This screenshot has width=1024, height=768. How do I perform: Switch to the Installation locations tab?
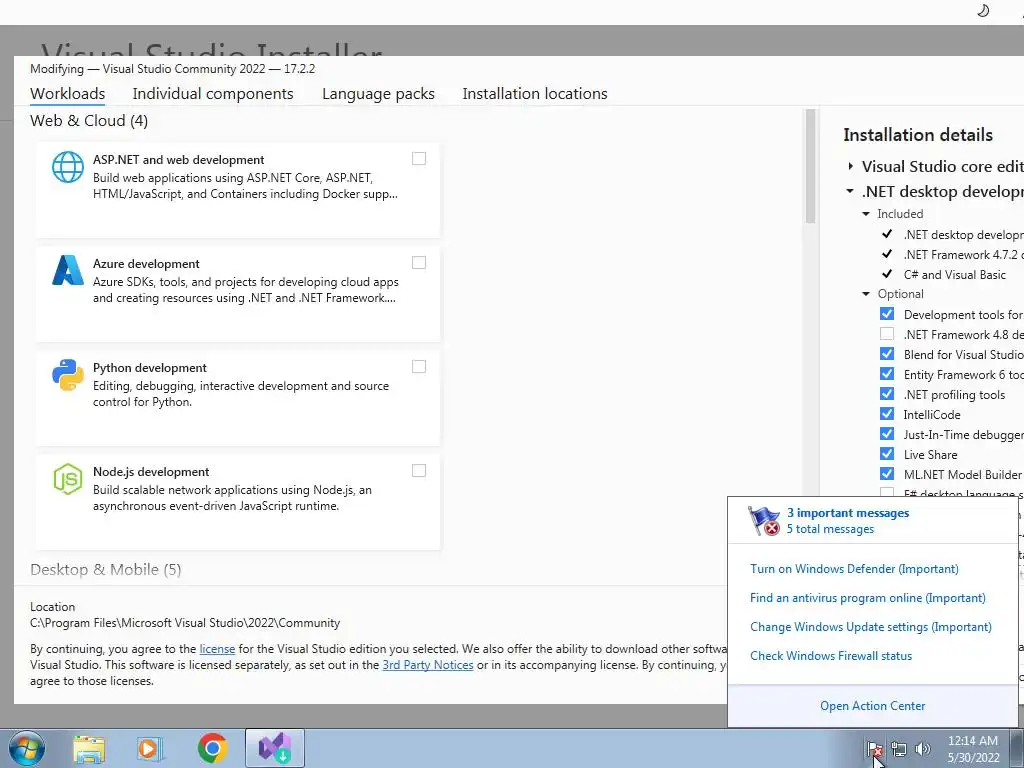[x=535, y=93]
